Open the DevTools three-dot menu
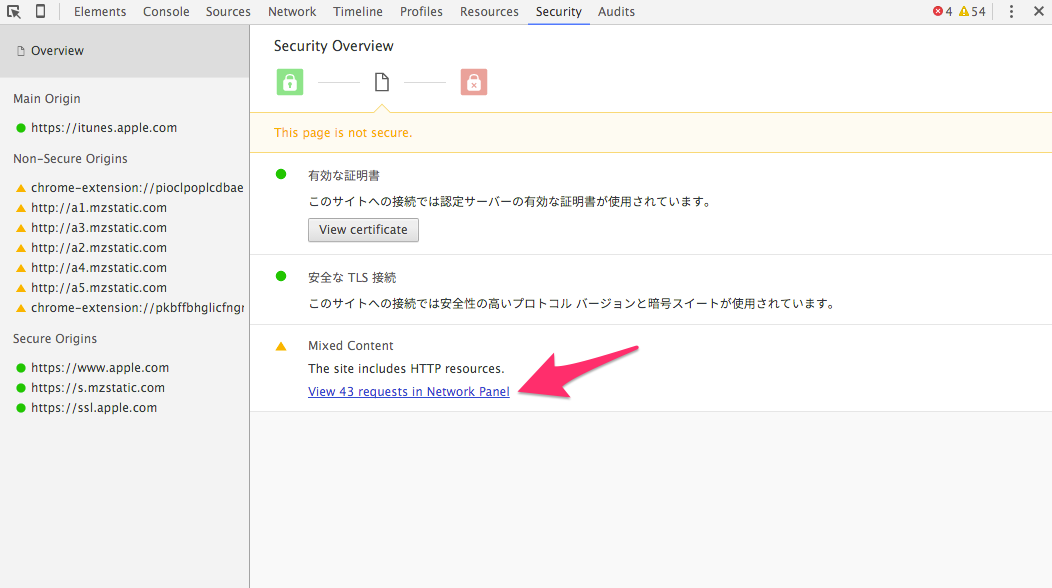Screen dimensions: 1052x588 [x=1011, y=11]
